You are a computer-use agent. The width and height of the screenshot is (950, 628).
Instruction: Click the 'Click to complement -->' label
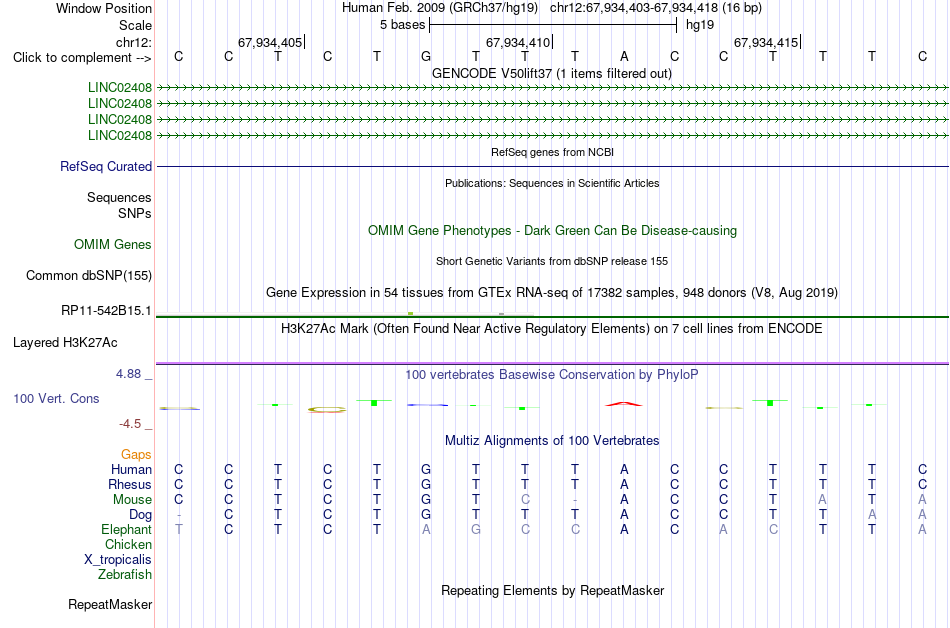pos(82,58)
